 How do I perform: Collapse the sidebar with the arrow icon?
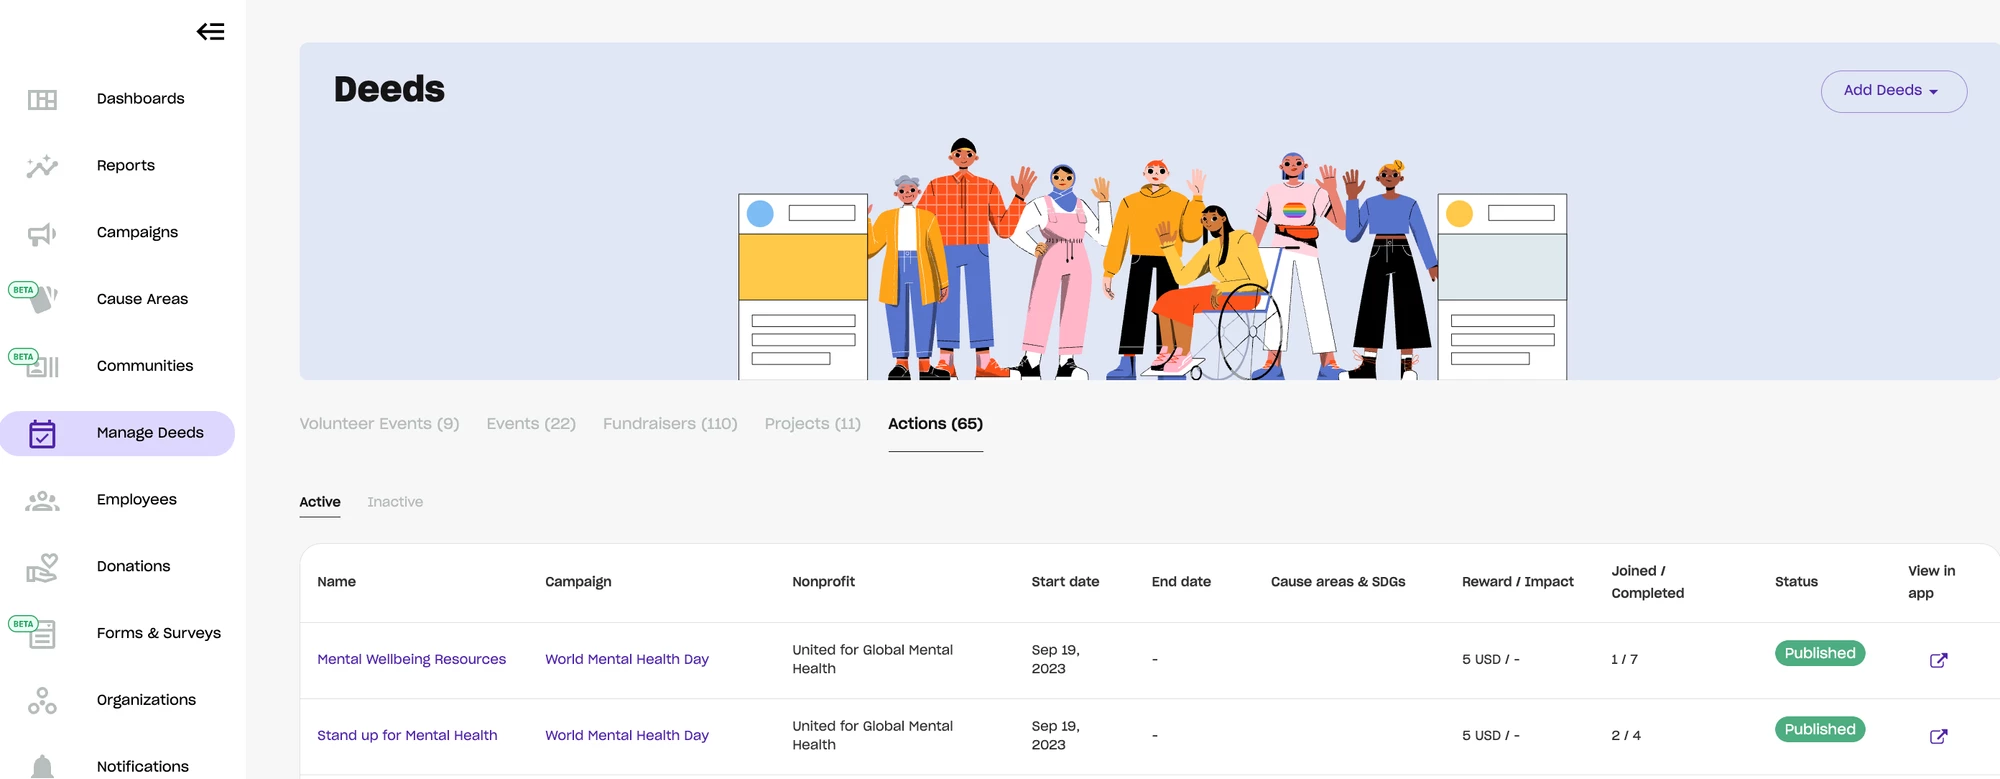(x=210, y=32)
